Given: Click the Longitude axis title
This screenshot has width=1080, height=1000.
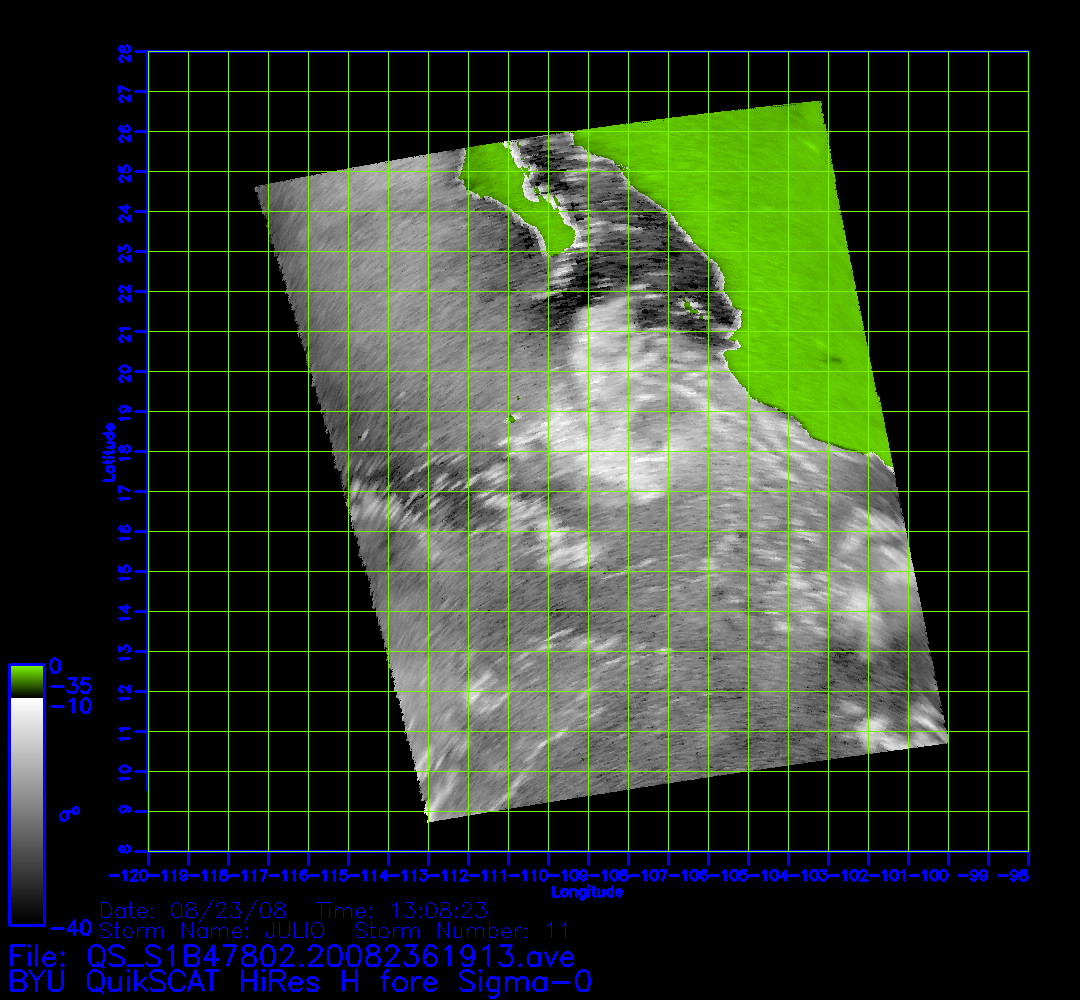Looking at the screenshot, I should coord(587,891).
